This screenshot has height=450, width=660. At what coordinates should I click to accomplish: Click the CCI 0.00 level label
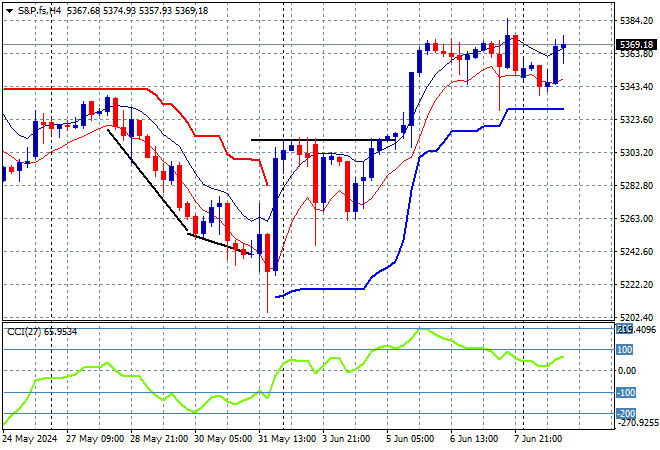pos(626,371)
